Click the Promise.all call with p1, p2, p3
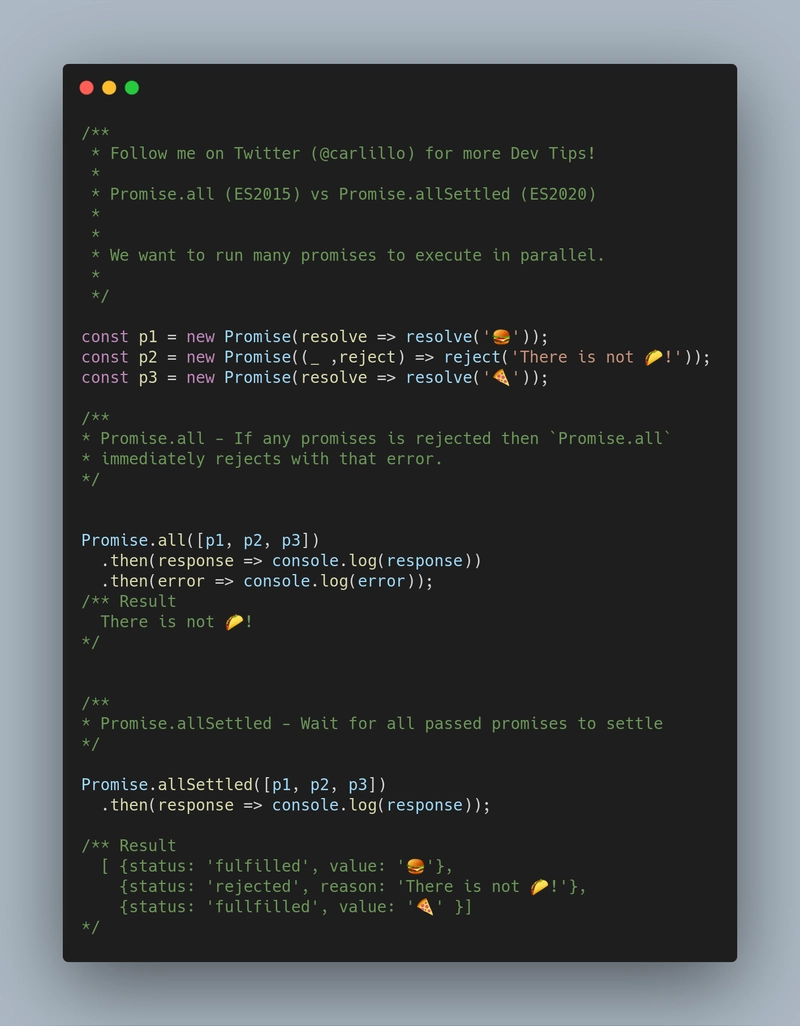 (x=200, y=540)
